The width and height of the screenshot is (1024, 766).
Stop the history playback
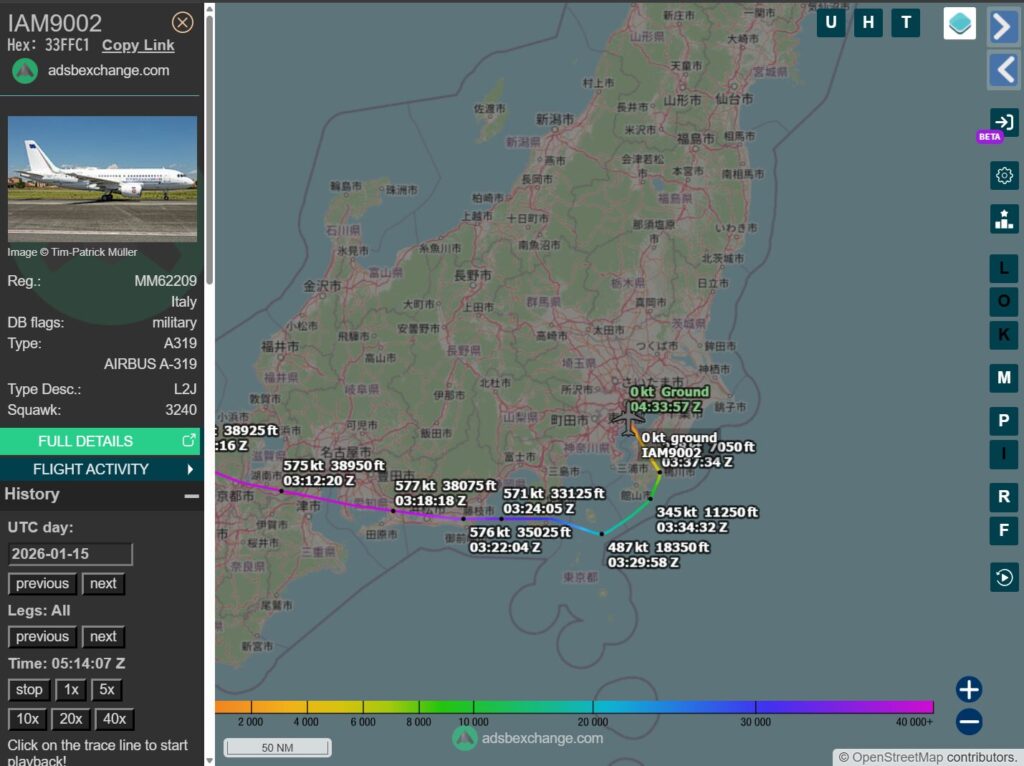pos(29,690)
